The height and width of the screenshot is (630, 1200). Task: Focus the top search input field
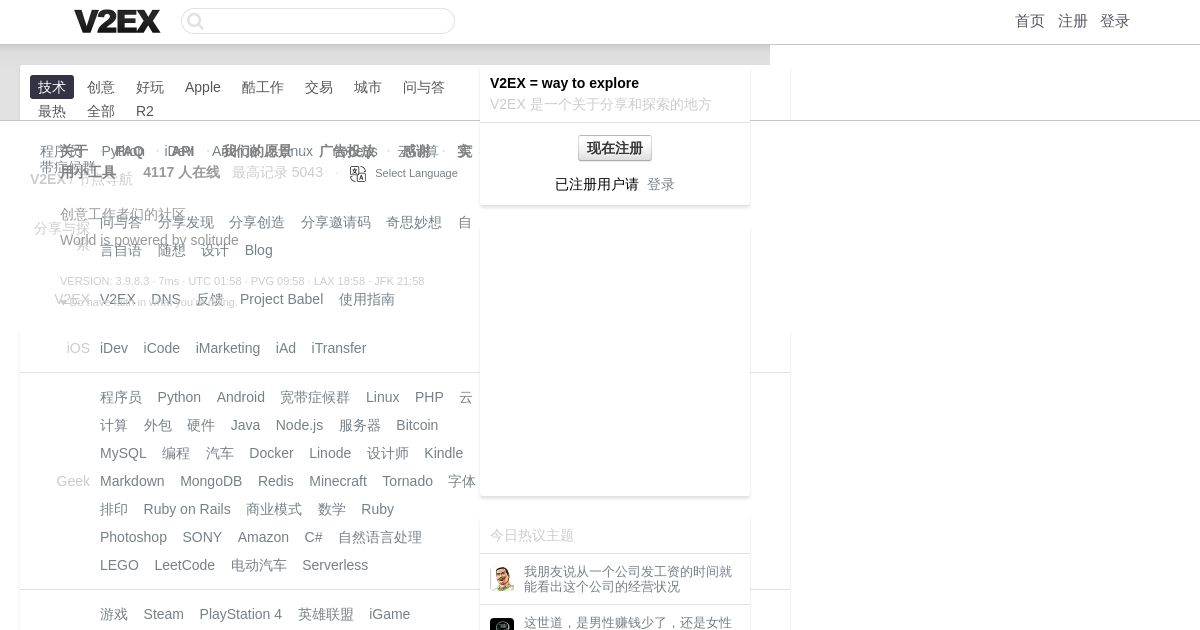318,21
